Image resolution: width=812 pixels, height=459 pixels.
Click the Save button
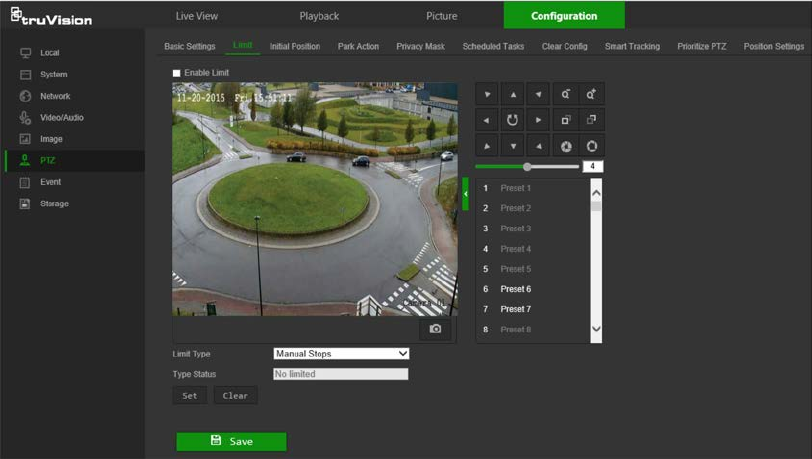[231, 441]
